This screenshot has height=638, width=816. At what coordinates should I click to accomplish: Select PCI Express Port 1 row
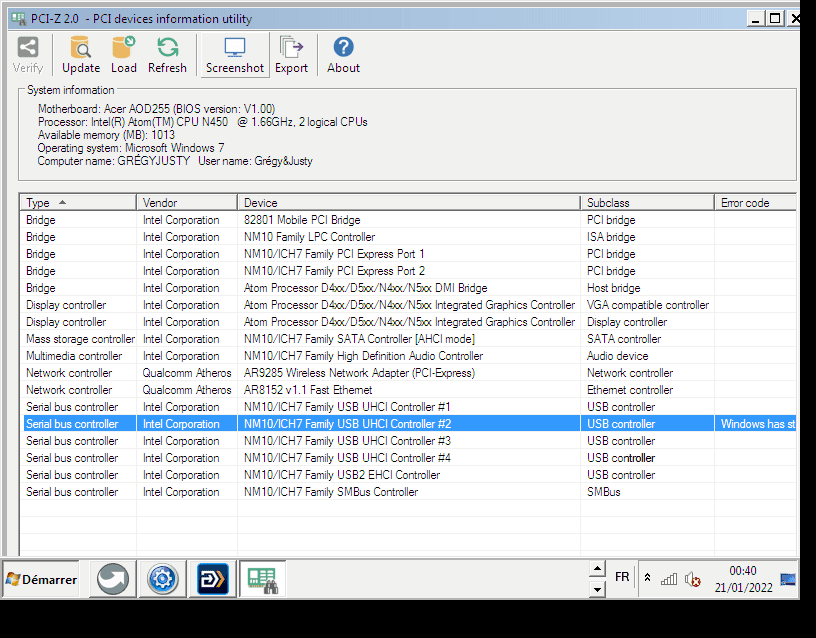[409, 254]
